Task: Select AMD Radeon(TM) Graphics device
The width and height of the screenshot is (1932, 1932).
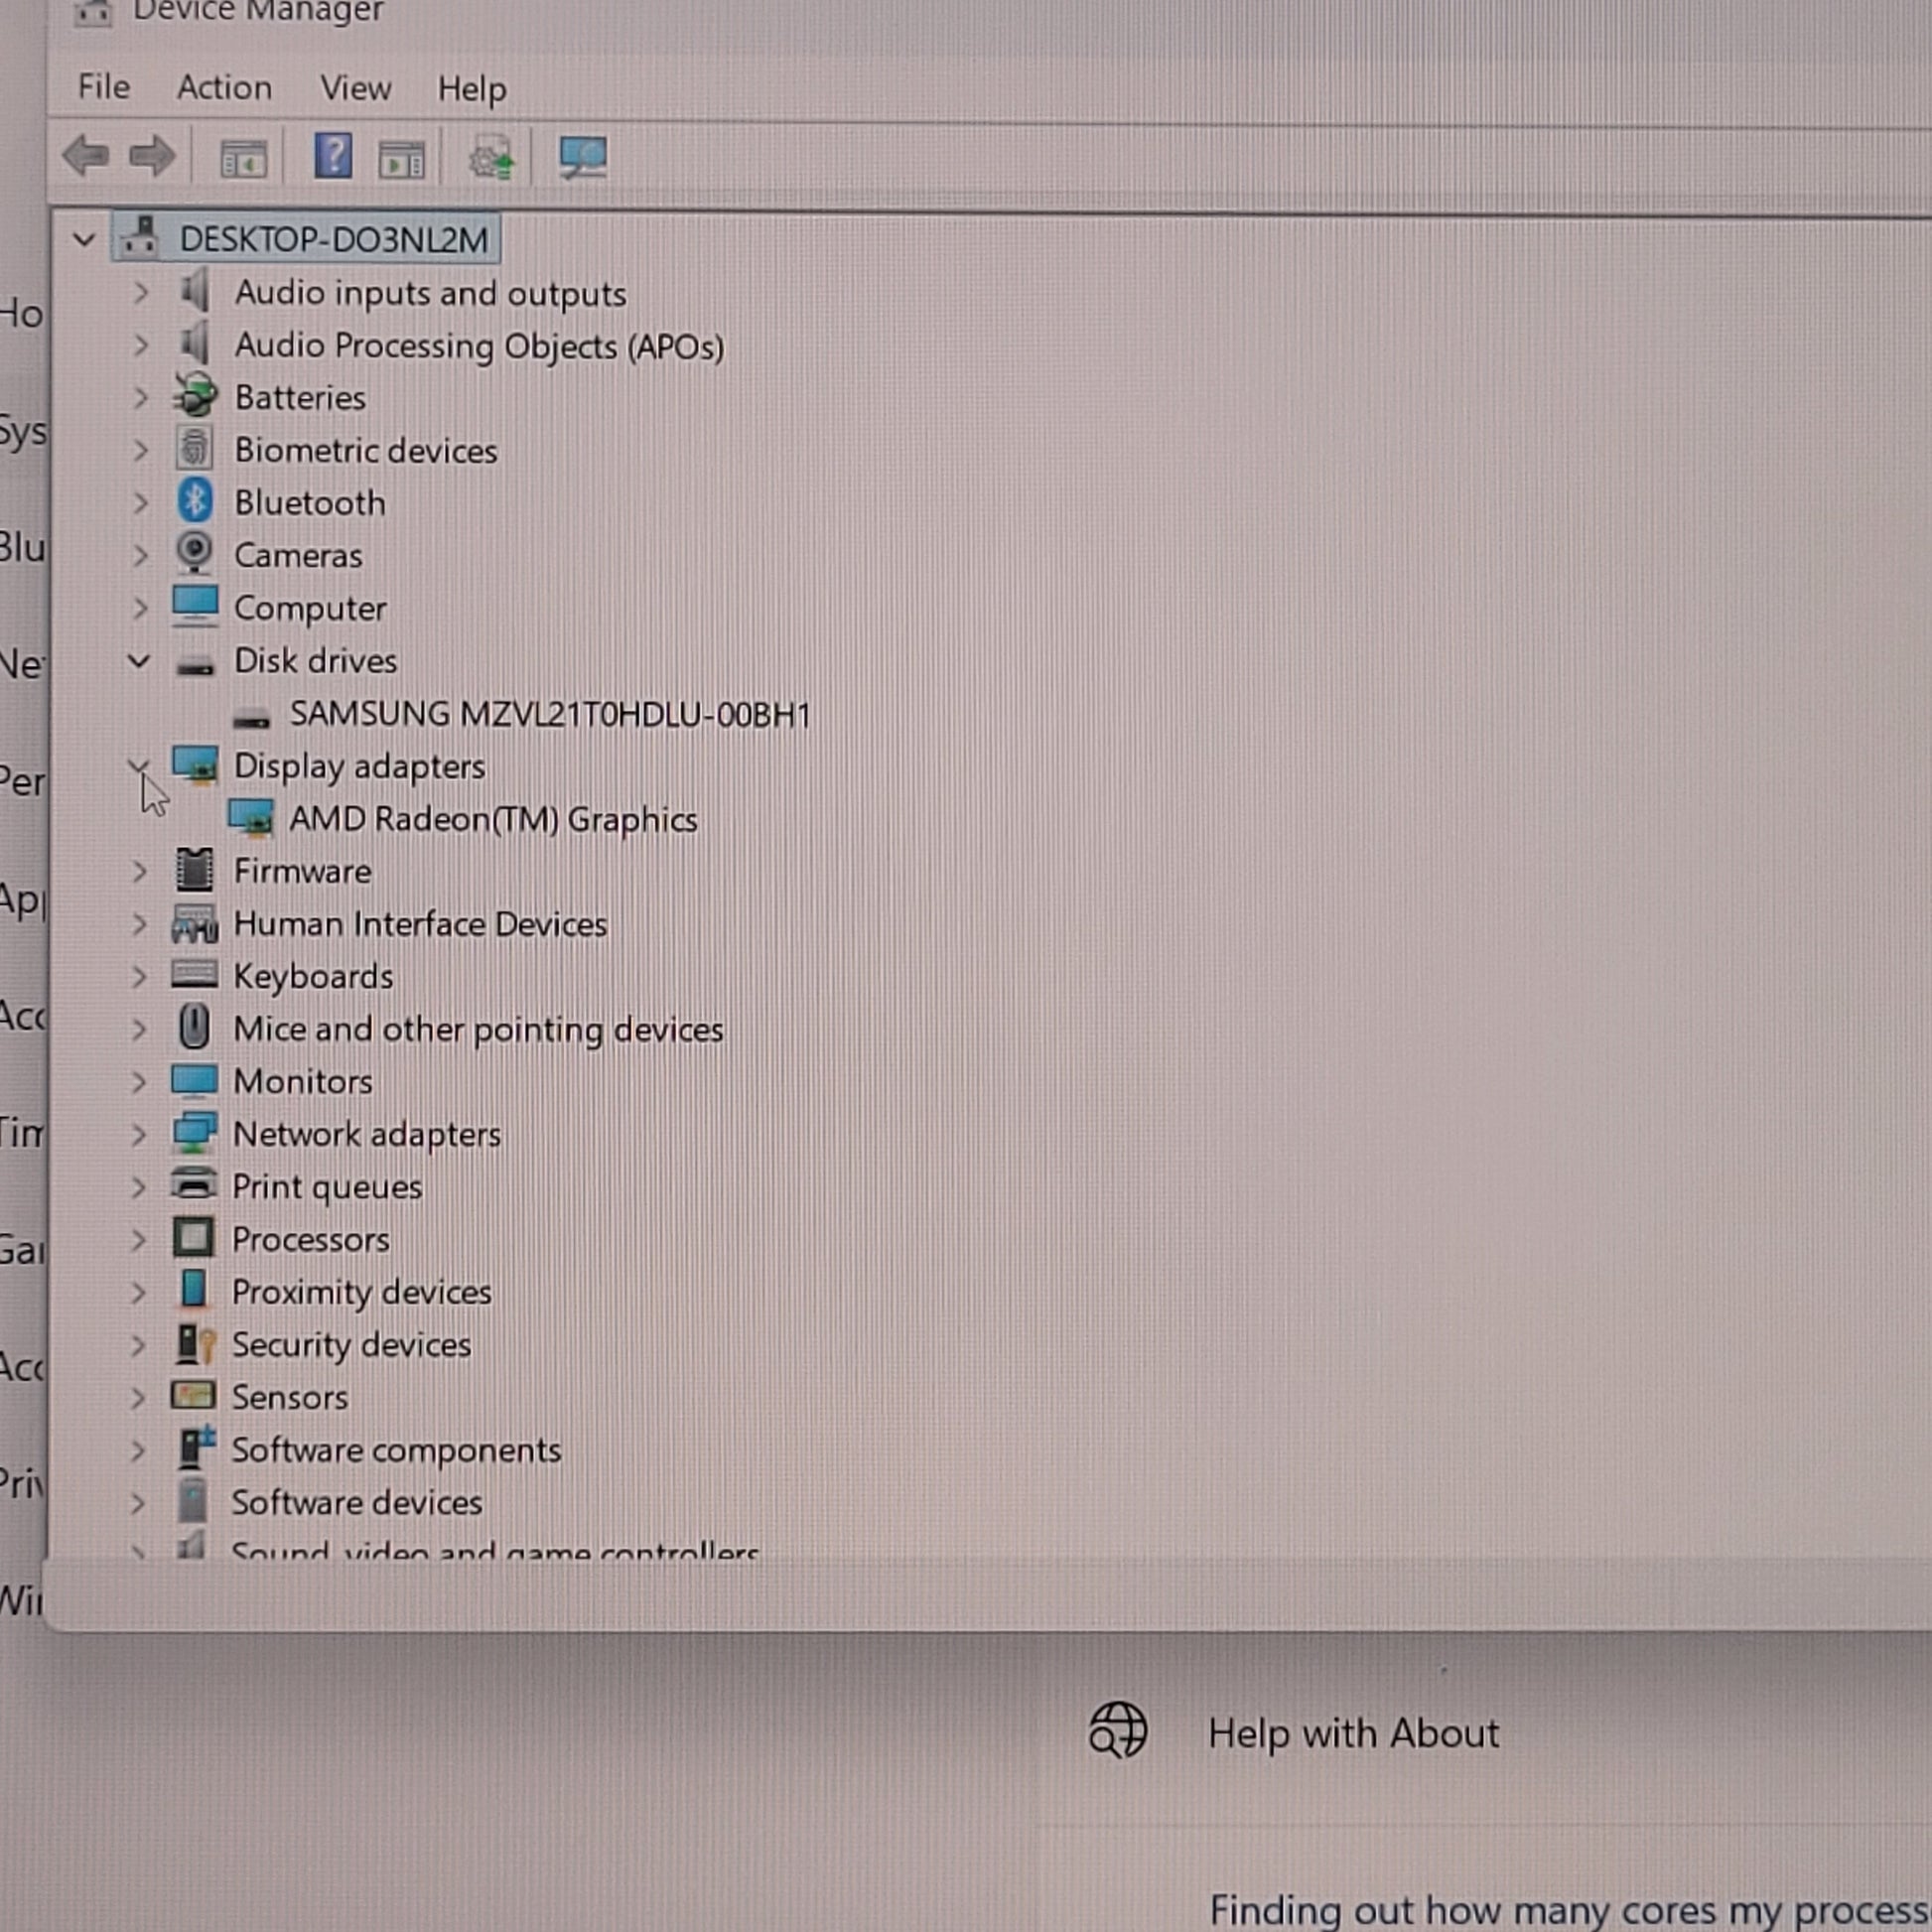Action: click(492, 820)
